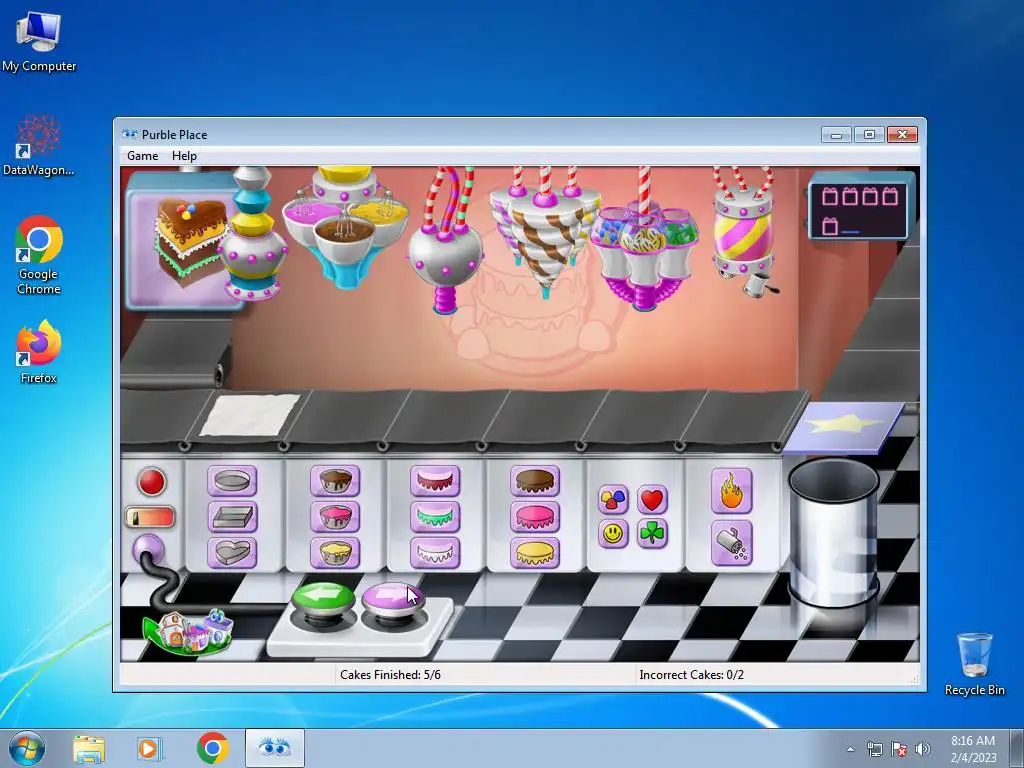This screenshot has width=1024, height=768.
Task: Click the Action Center flag icon
Action: [899, 749]
